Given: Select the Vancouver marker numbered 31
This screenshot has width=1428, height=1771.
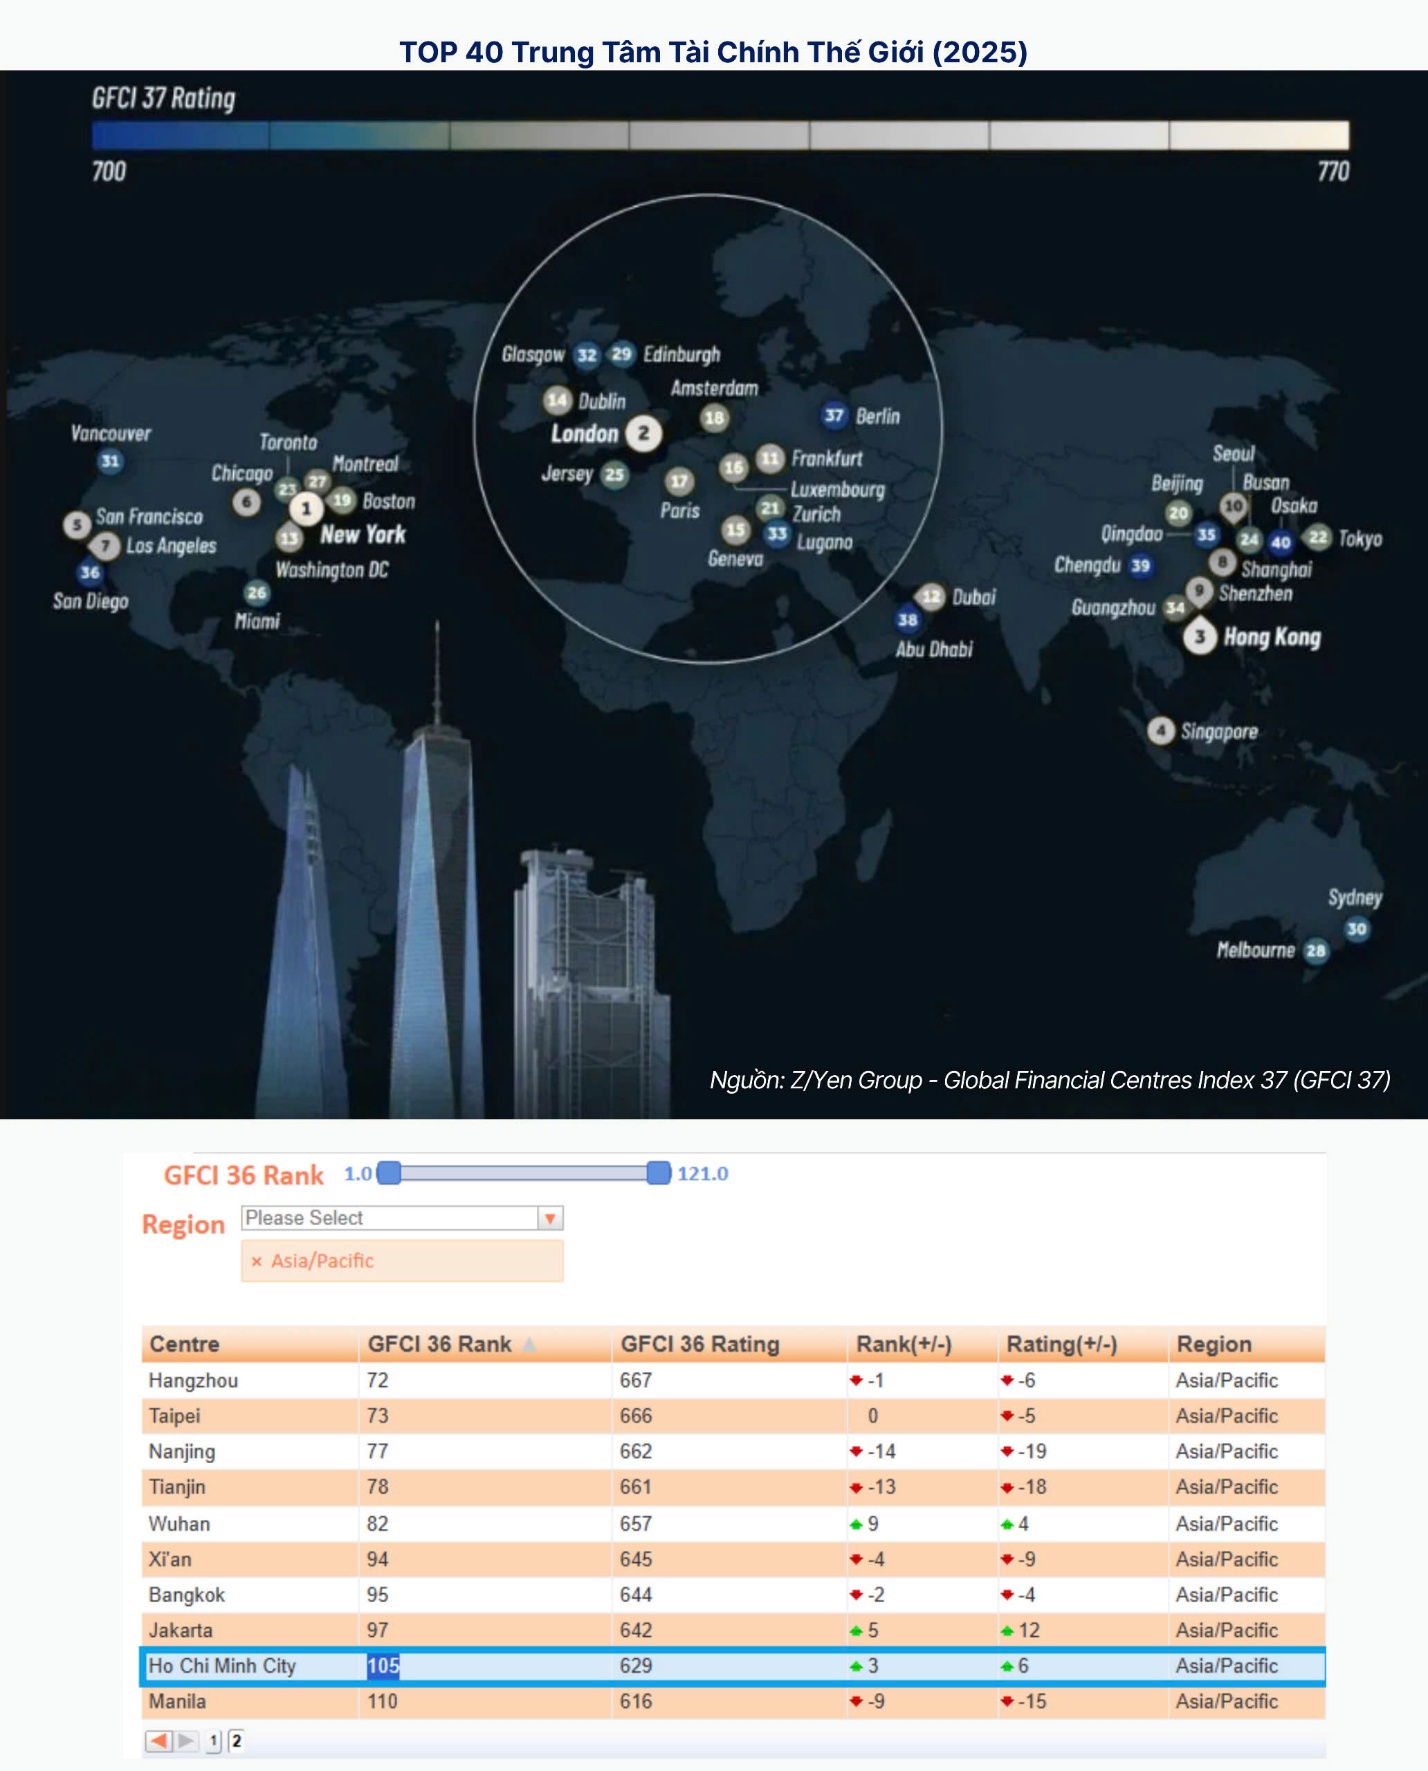Looking at the screenshot, I should point(110,461).
